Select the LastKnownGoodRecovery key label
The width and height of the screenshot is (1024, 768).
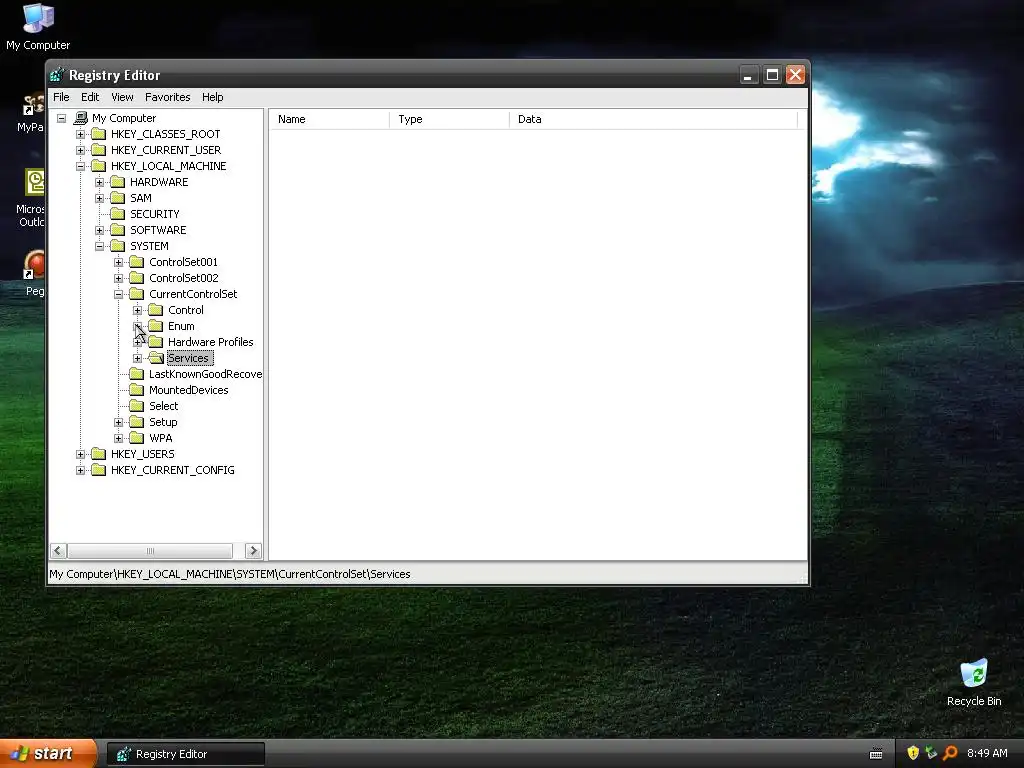click(x=205, y=374)
